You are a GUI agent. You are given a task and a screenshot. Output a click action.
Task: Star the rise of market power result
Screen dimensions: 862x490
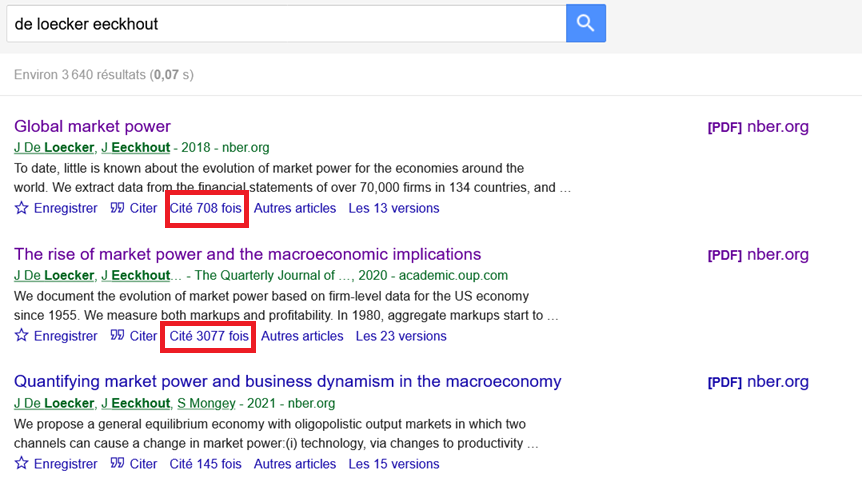[x=56, y=336]
